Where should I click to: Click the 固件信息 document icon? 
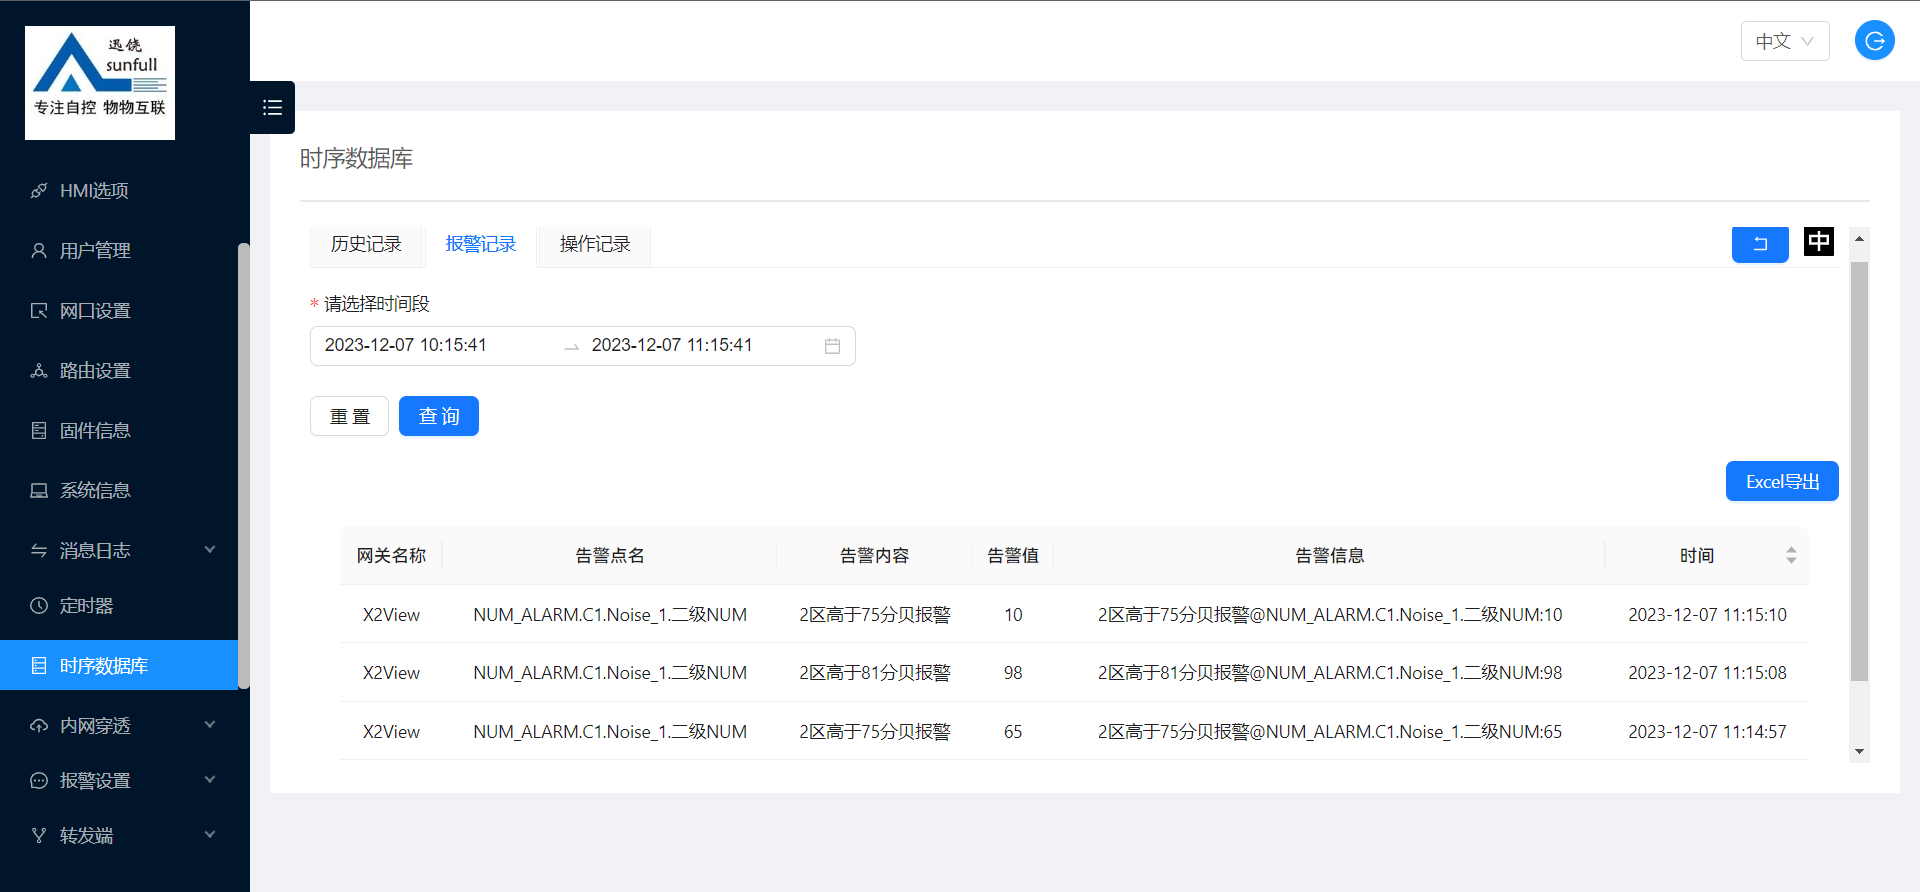(x=39, y=430)
